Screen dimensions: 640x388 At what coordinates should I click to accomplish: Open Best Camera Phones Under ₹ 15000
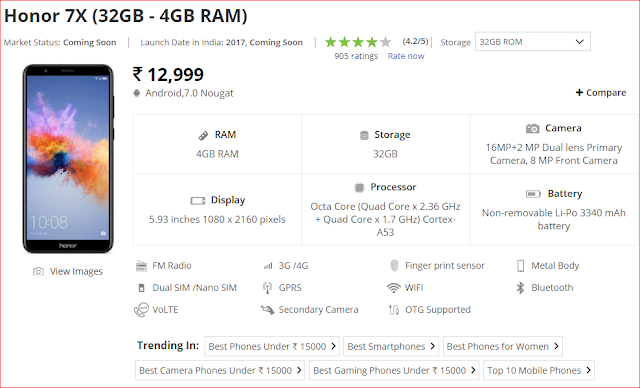coord(220,370)
